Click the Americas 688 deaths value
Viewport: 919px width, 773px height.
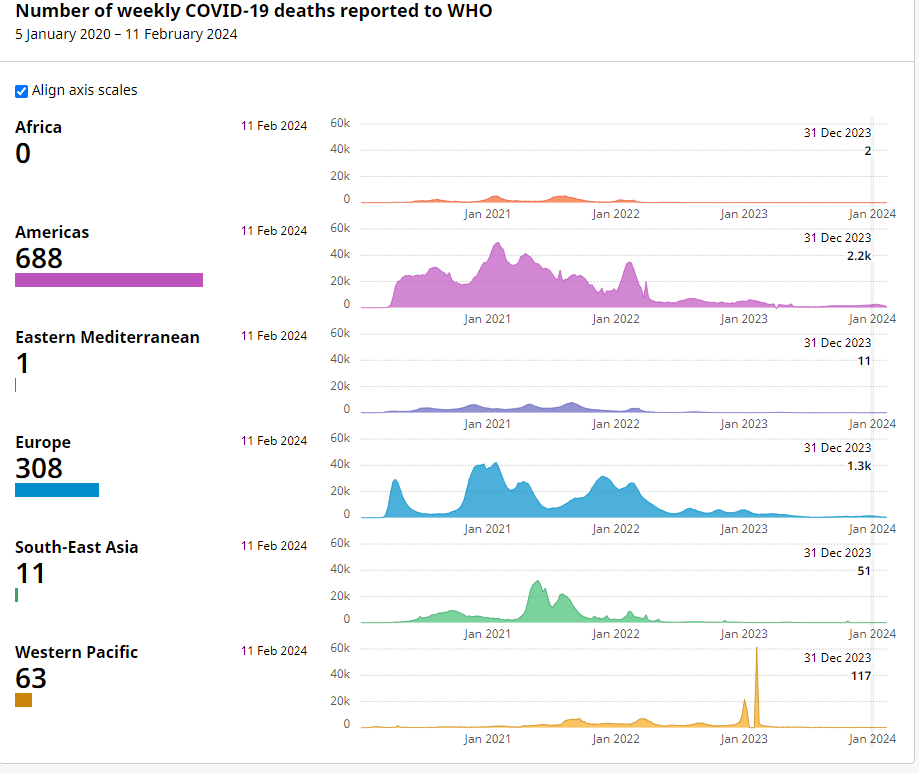(x=39, y=258)
